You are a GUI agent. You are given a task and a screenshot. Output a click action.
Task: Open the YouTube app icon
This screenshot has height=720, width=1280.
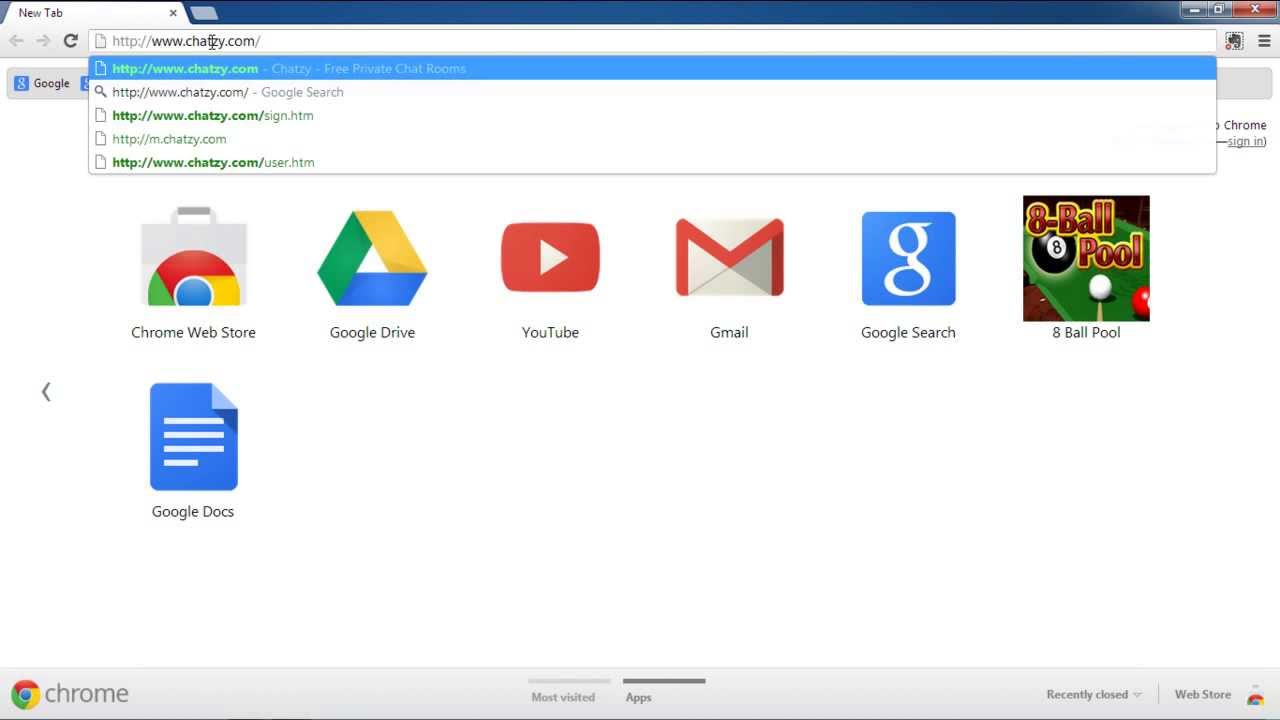(x=550, y=257)
